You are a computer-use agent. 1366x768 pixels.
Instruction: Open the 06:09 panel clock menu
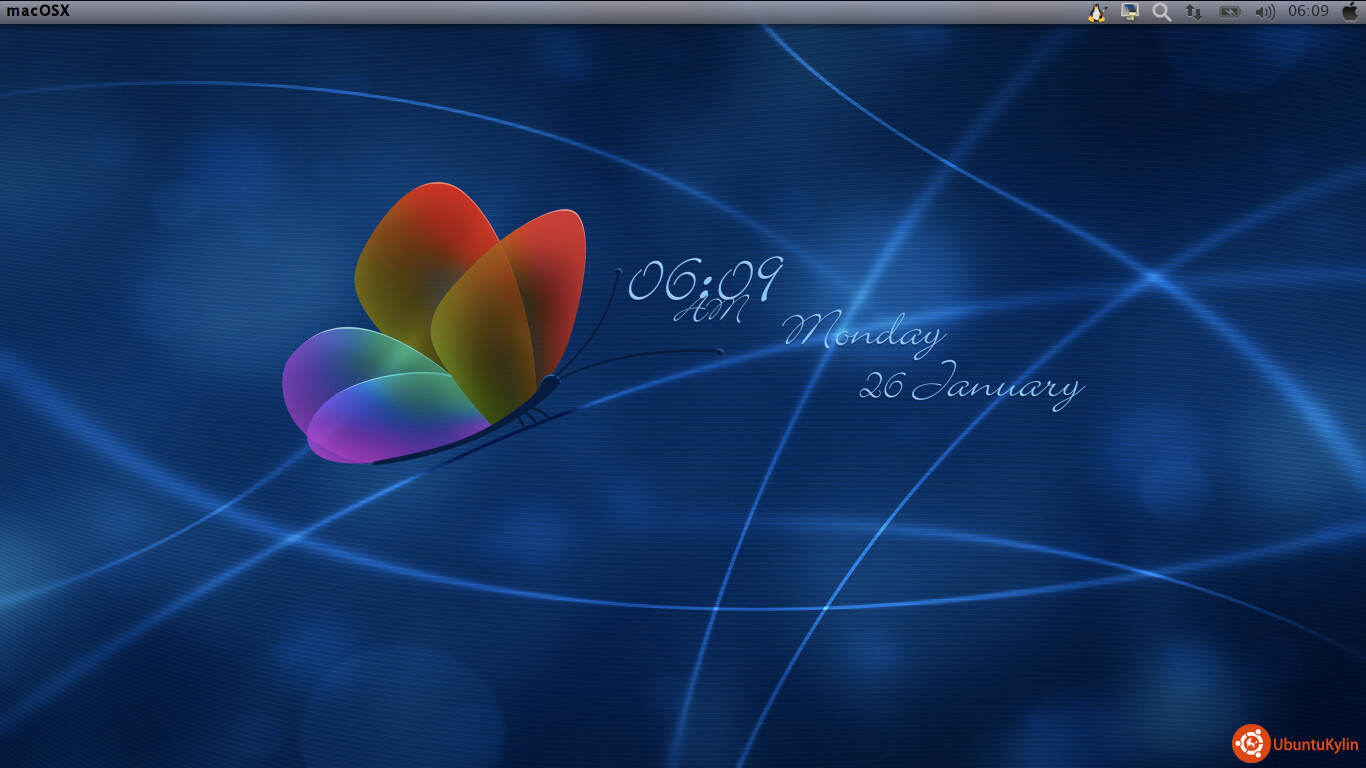tap(1308, 11)
